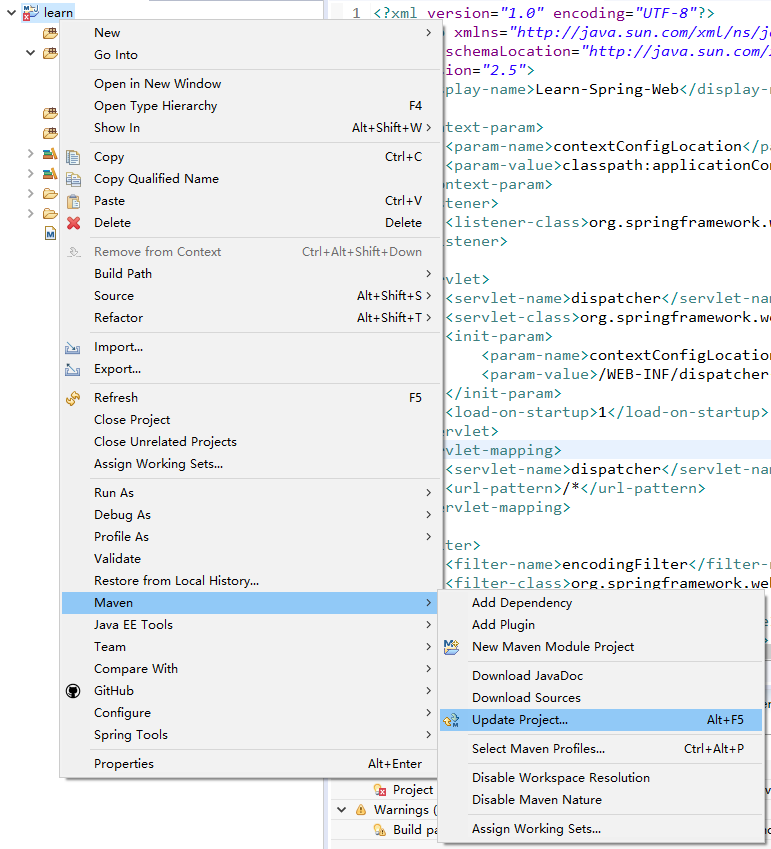Click the Update Project icon in Maven submenu
Viewport: 771px width, 849px height.
click(x=451, y=720)
